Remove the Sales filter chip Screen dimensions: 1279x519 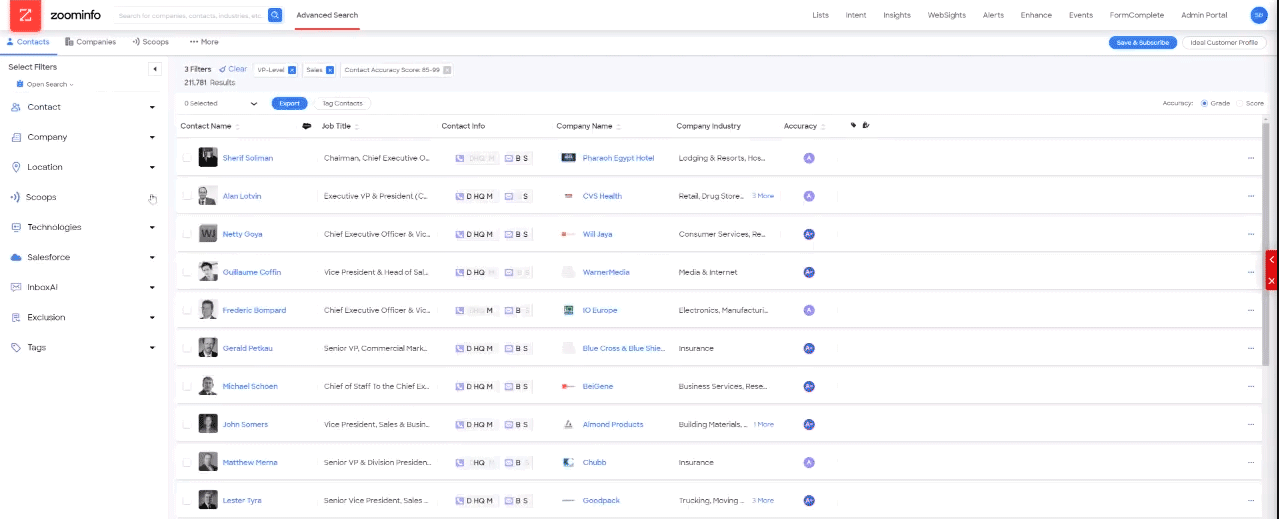tap(330, 70)
